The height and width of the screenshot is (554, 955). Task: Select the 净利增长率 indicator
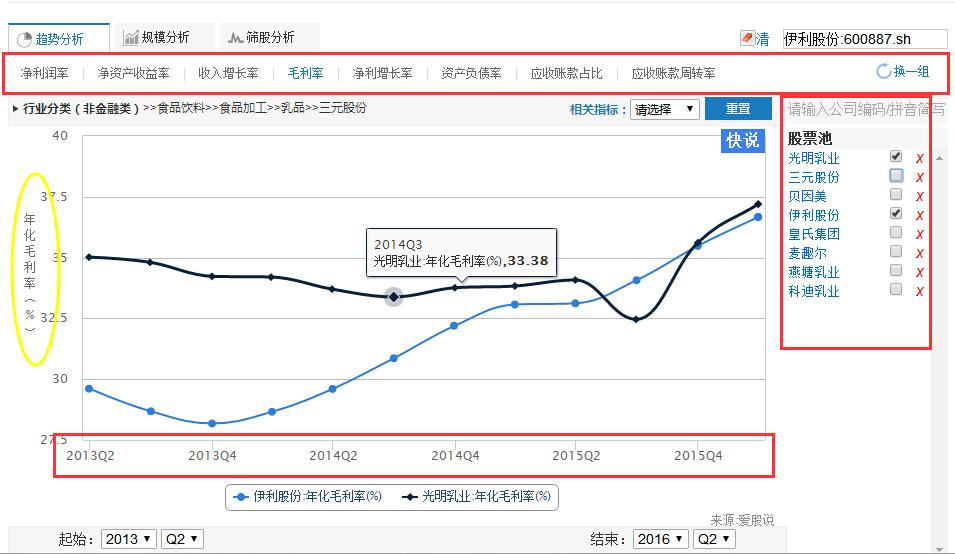point(382,74)
